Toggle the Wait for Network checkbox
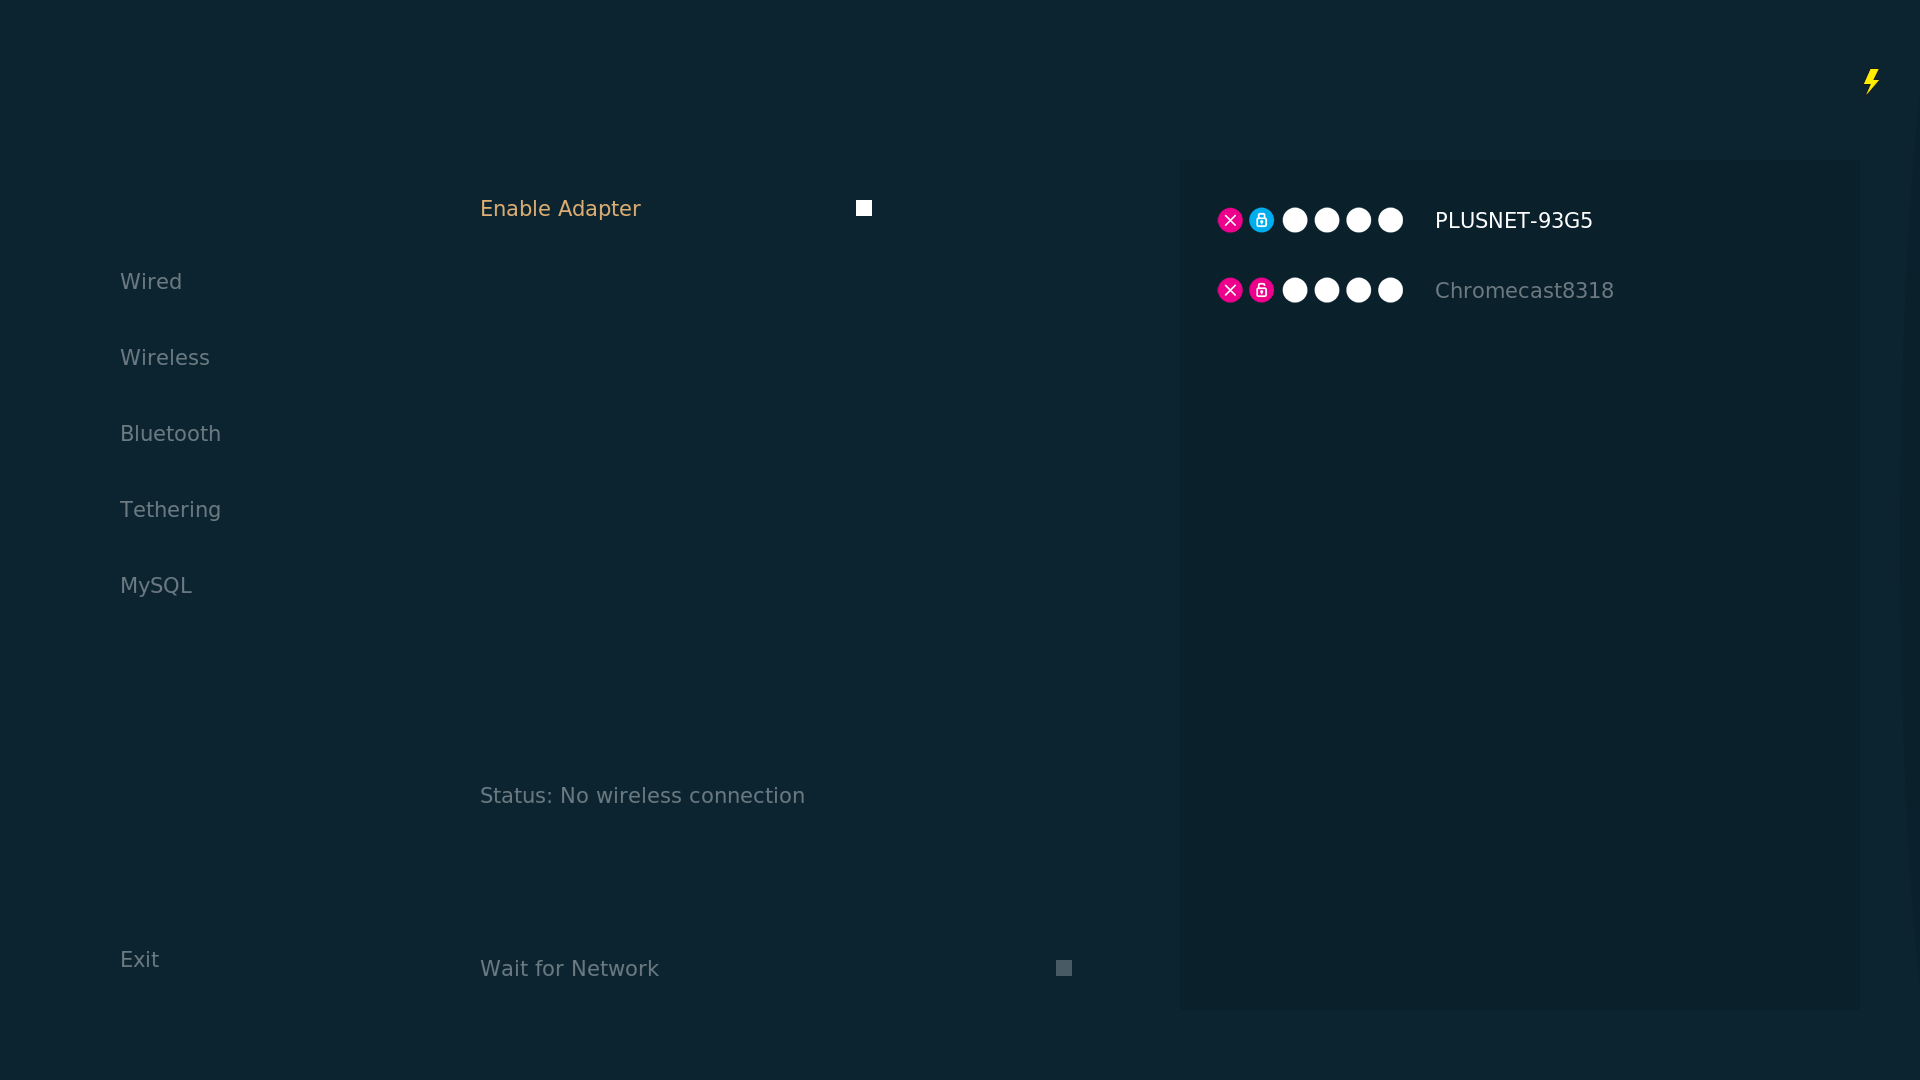The image size is (1920, 1080). (1064, 968)
